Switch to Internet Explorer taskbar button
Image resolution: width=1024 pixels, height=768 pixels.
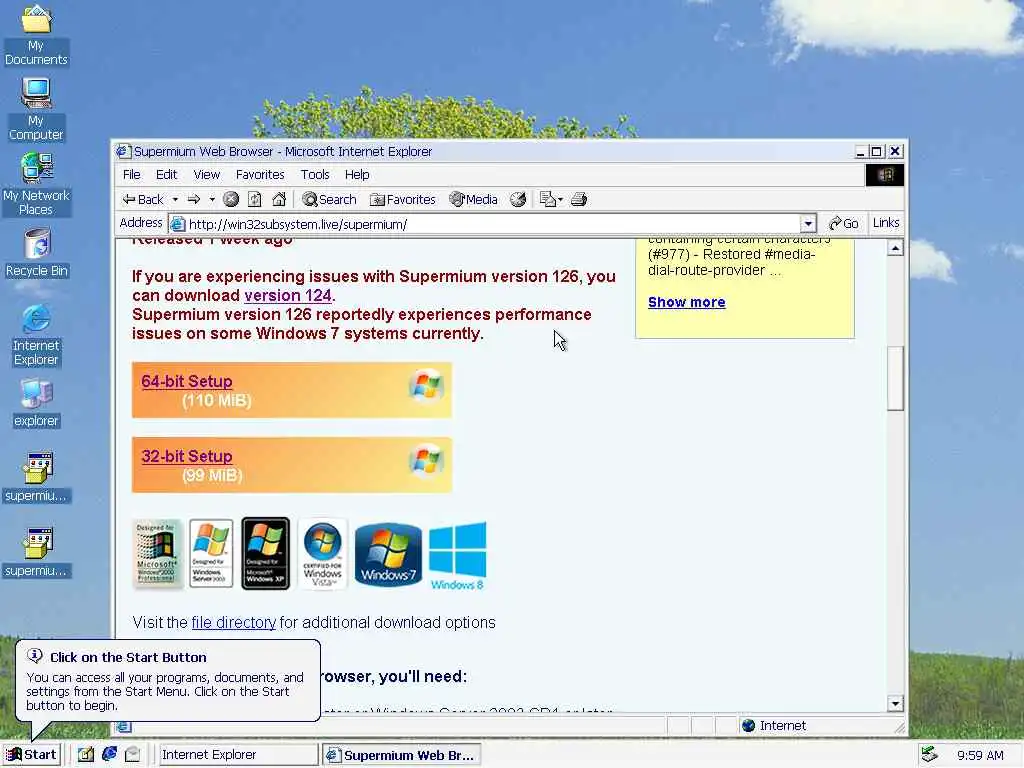click(238, 755)
